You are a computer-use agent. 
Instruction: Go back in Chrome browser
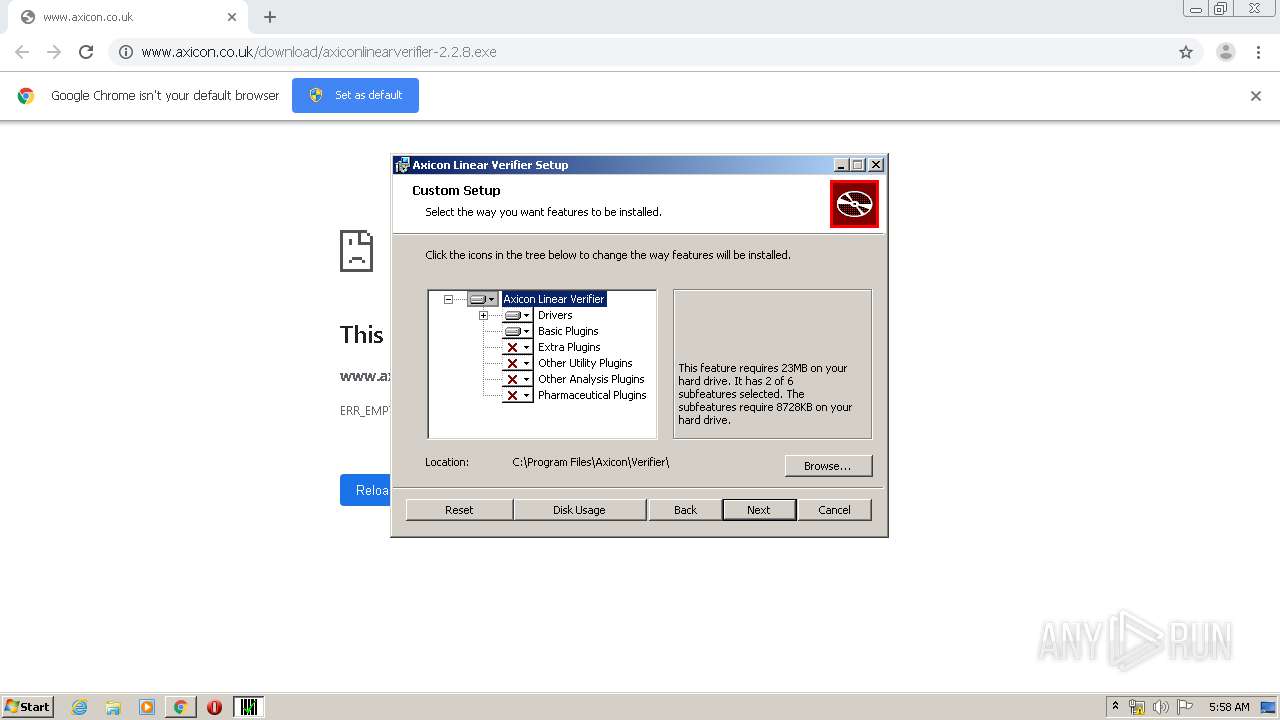point(22,52)
